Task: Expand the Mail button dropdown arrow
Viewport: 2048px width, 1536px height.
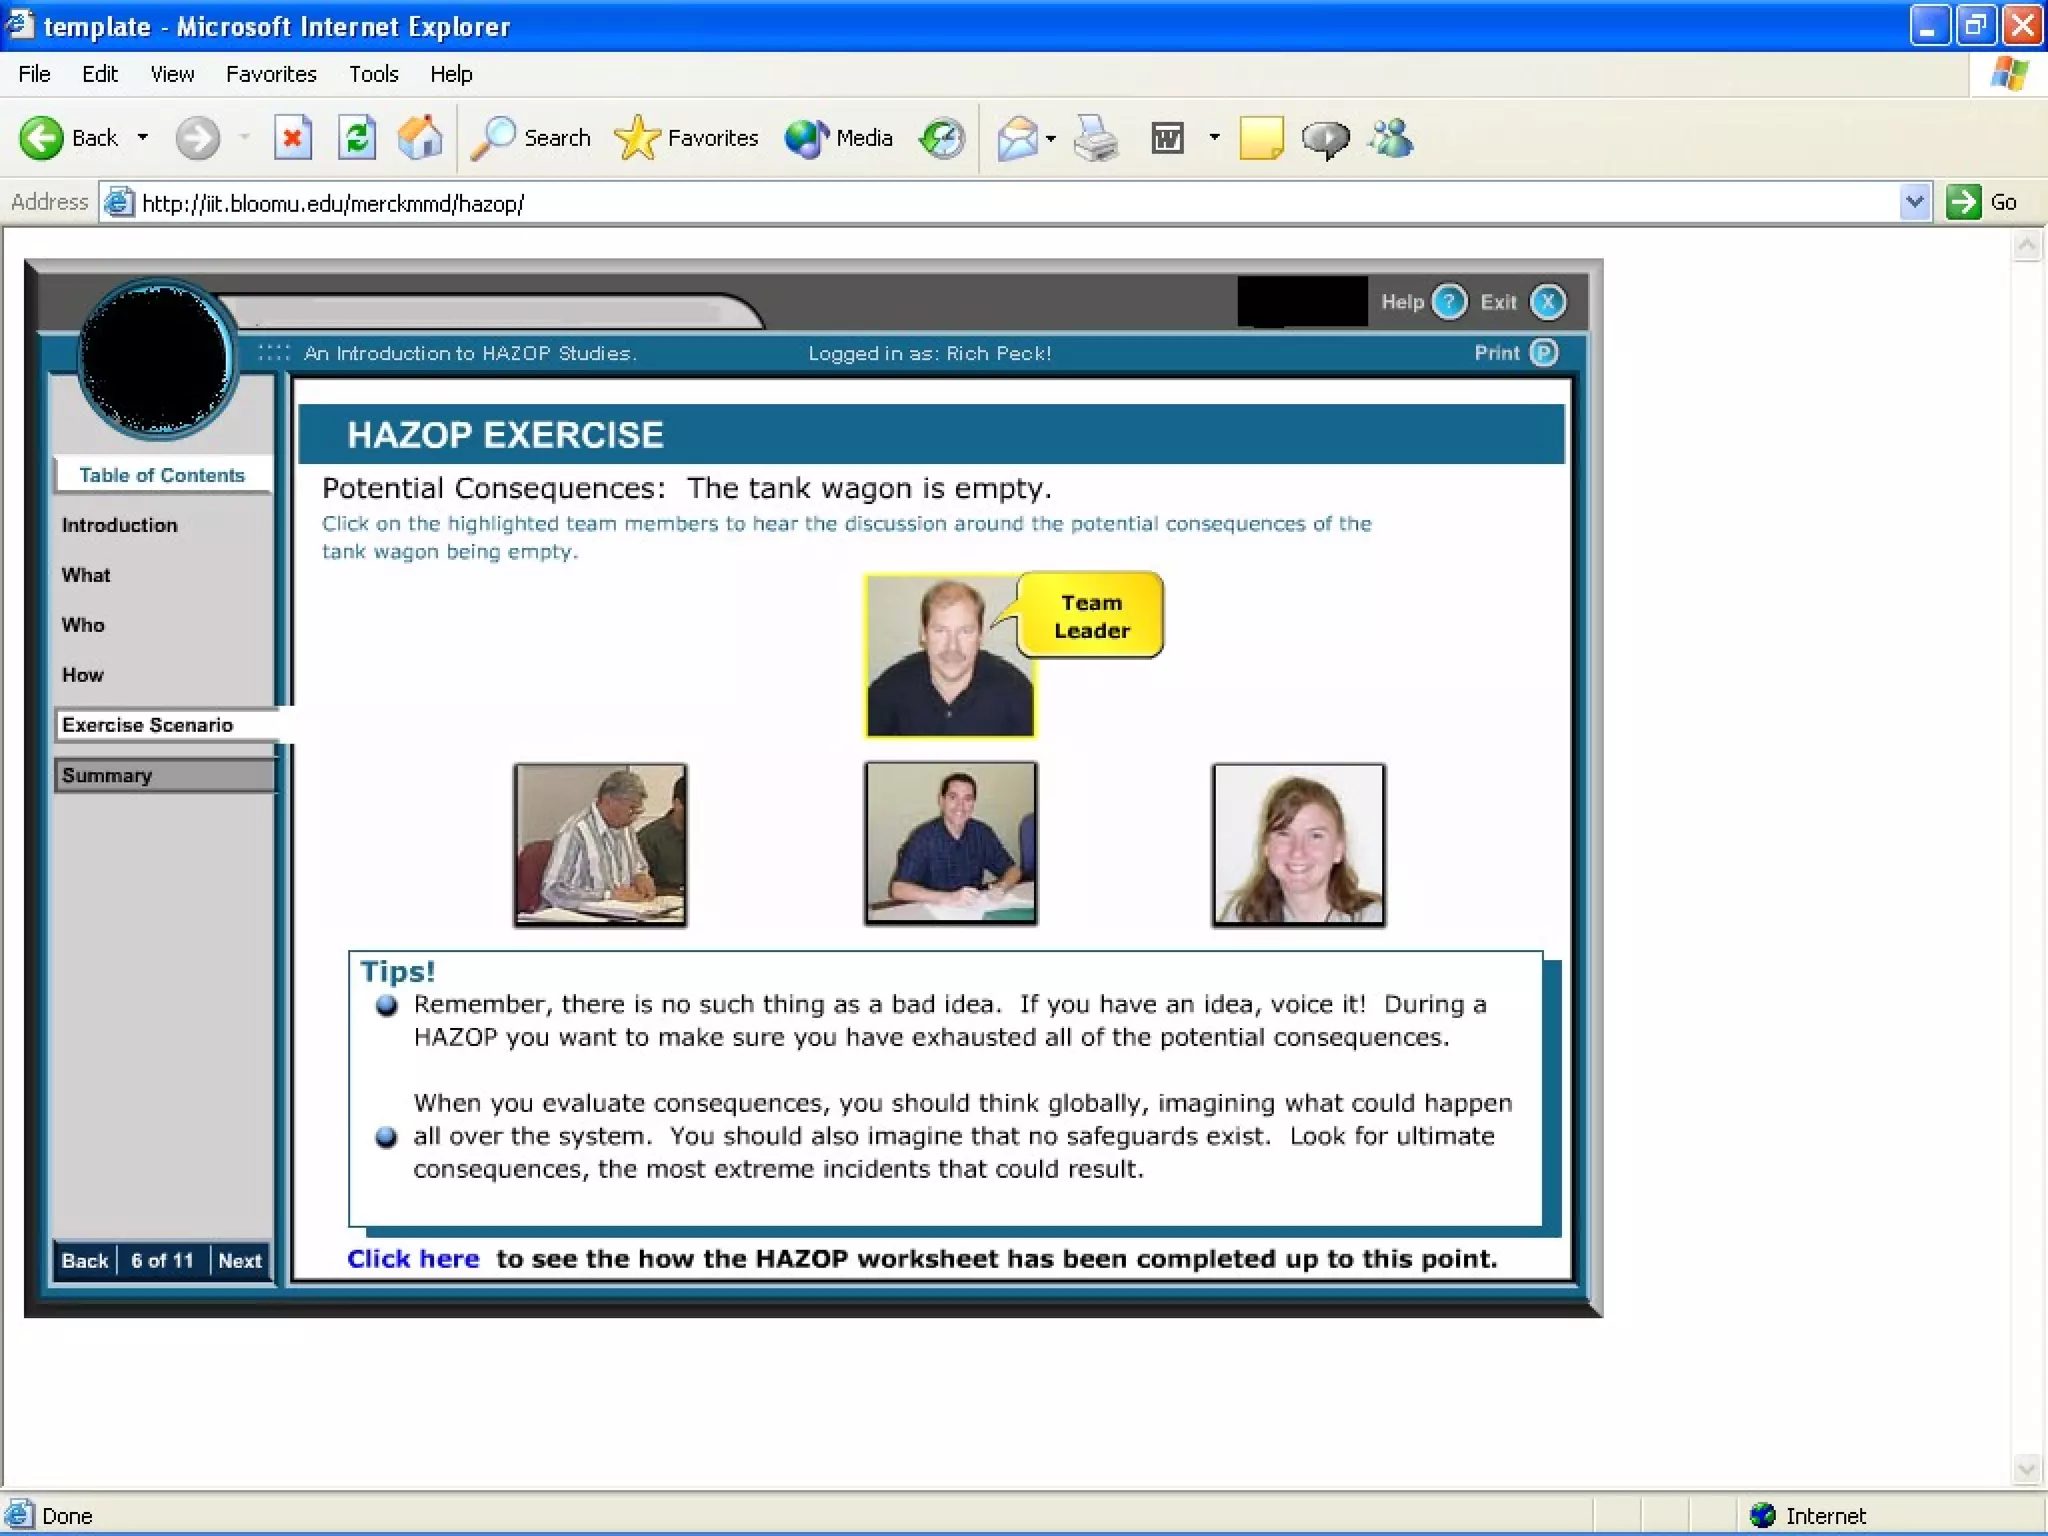Action: (1050, 139)
